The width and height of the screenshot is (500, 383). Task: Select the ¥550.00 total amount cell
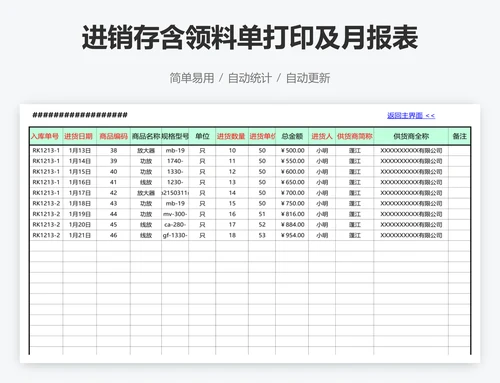292,161
